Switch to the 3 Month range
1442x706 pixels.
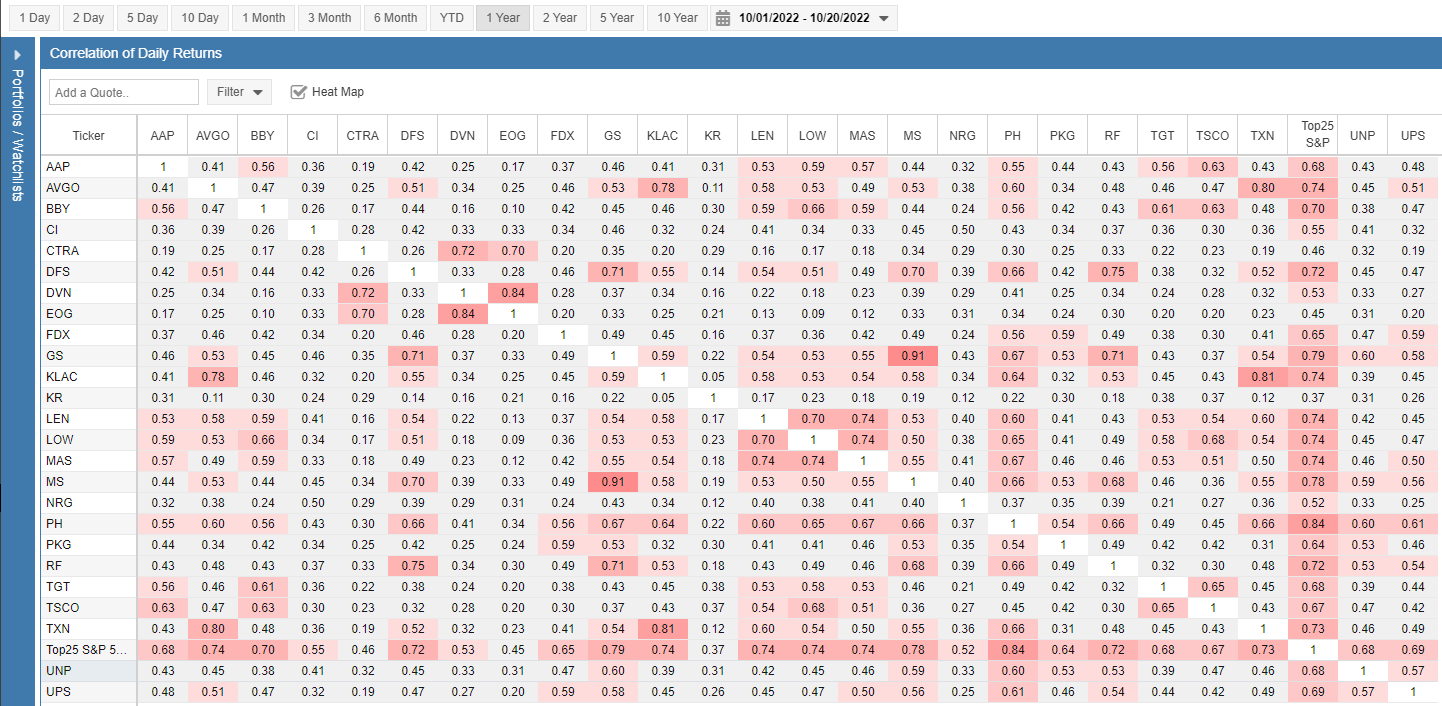click(329, 18)
